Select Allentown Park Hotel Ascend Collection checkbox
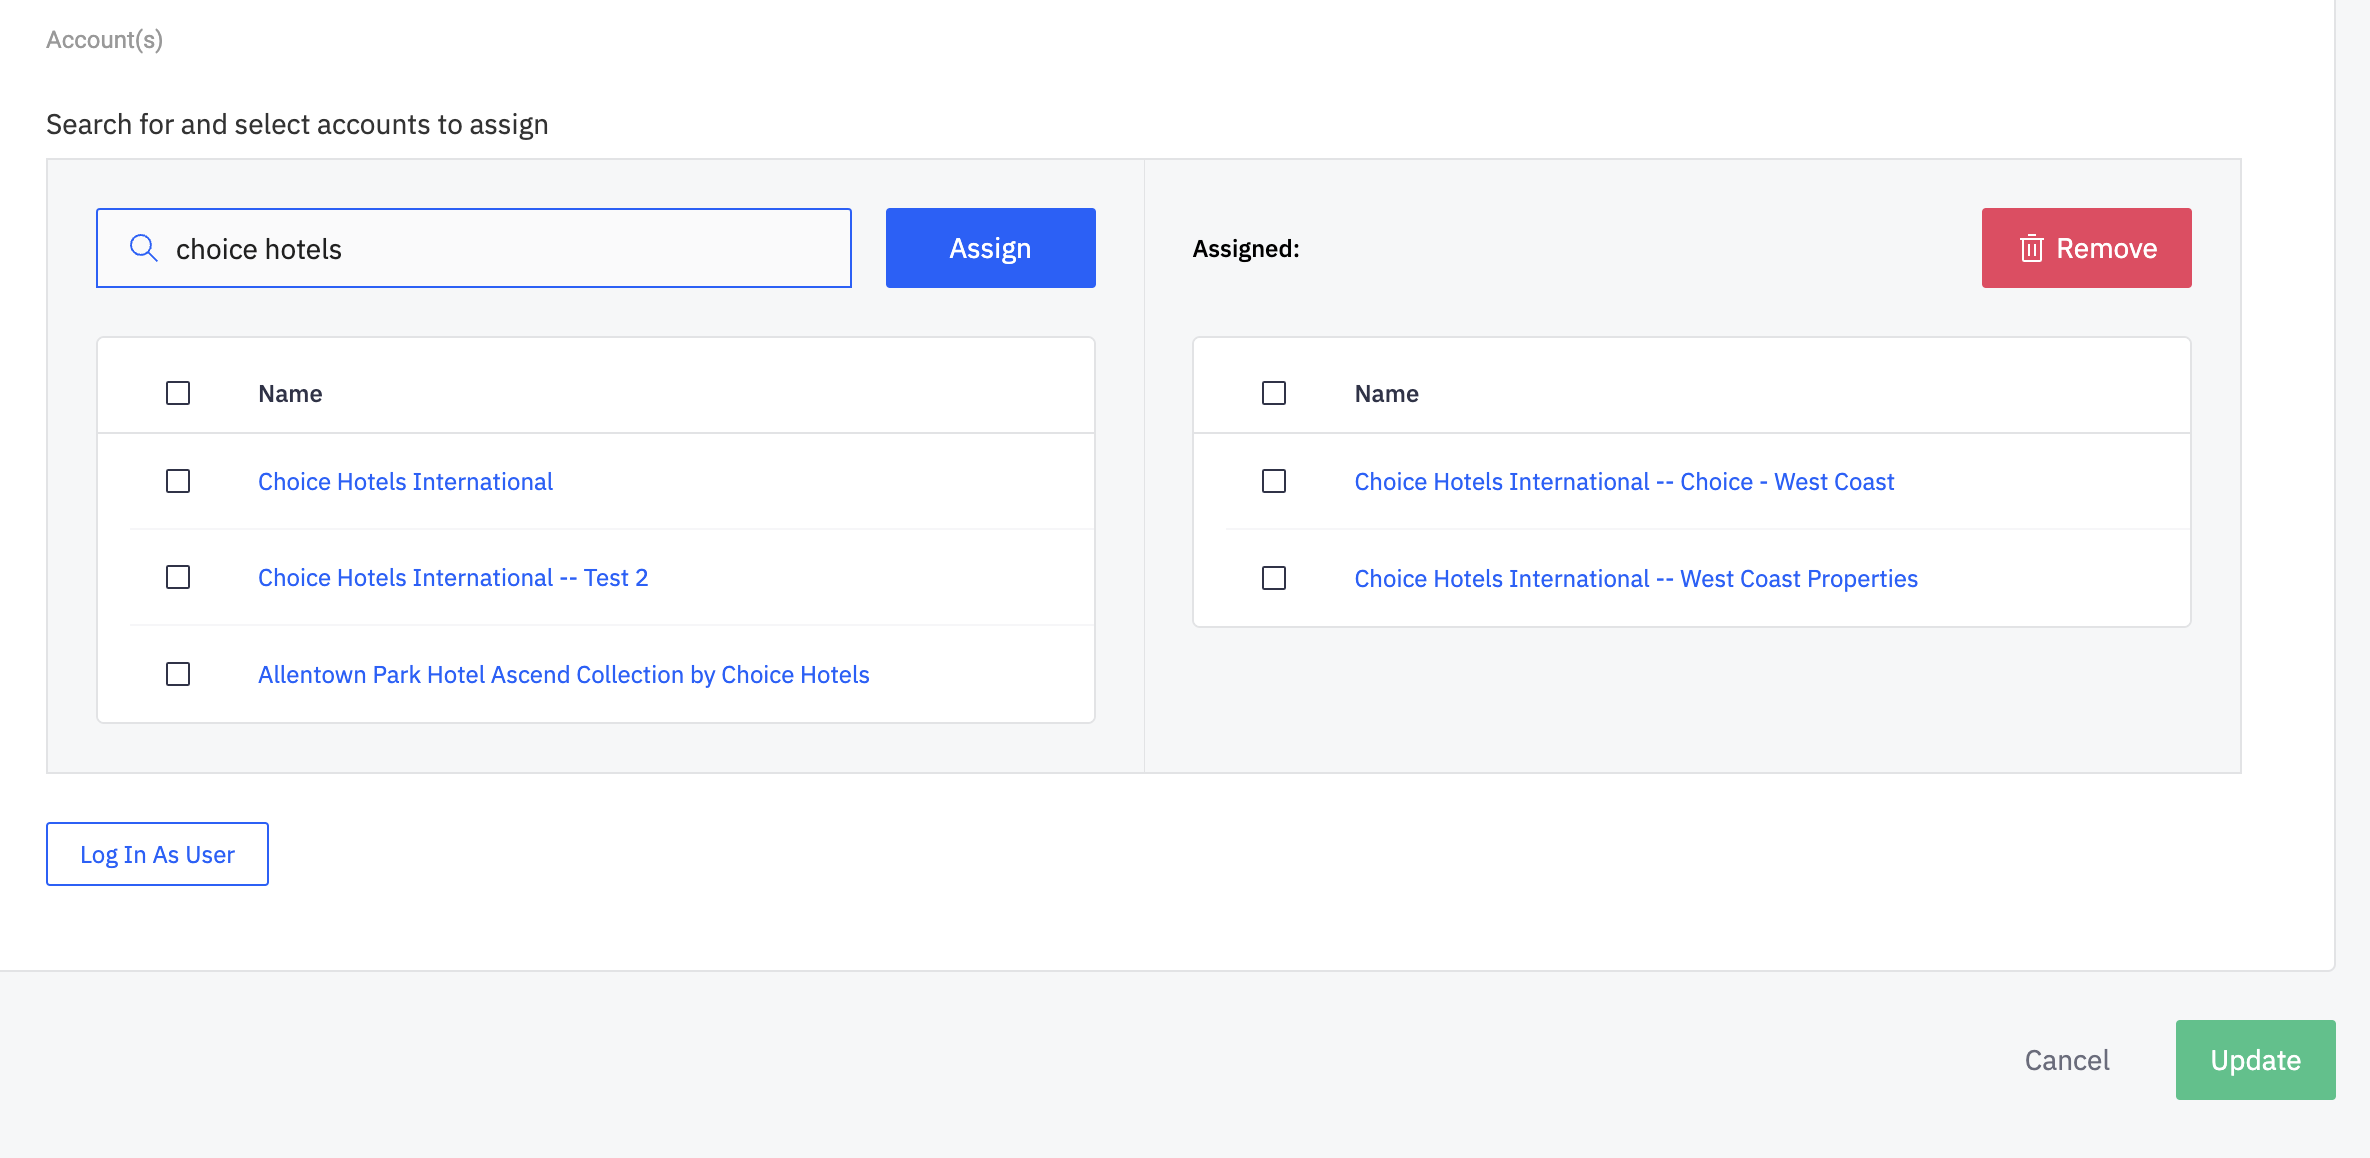Viewport: 2370px width, 1158px height. click(x=178, y=674)
